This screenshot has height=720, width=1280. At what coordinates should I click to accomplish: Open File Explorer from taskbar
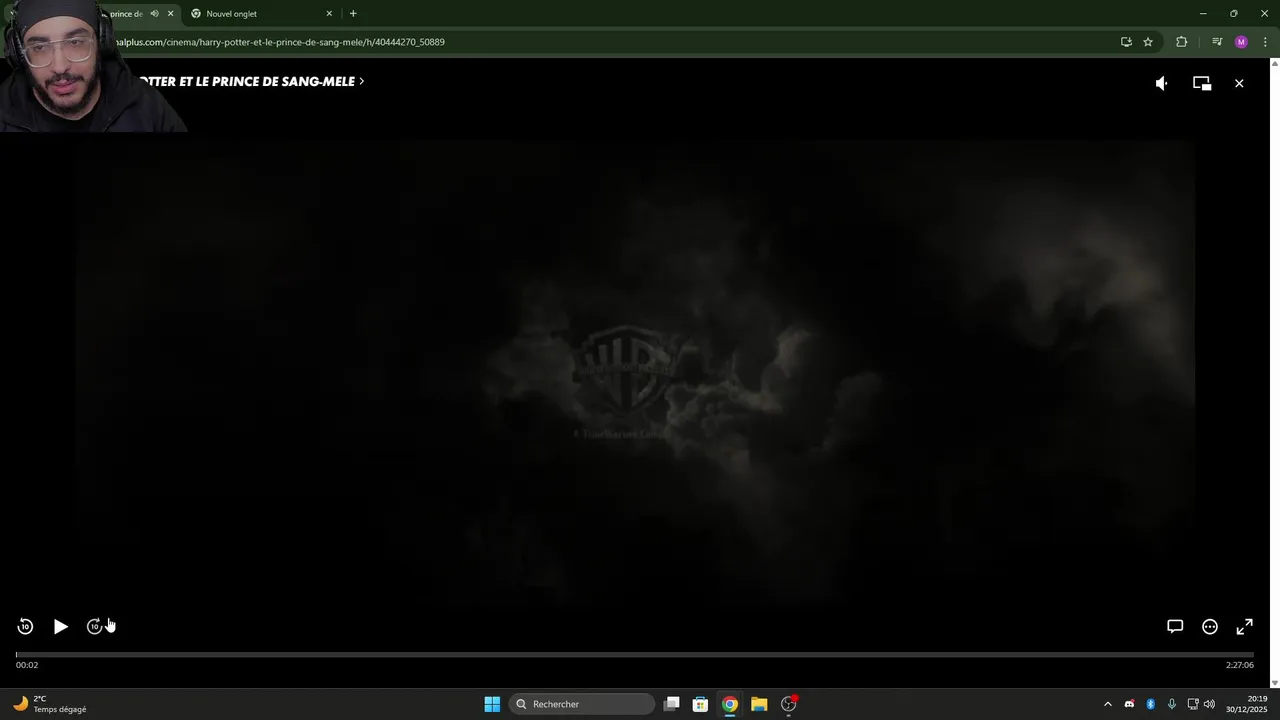759,704
